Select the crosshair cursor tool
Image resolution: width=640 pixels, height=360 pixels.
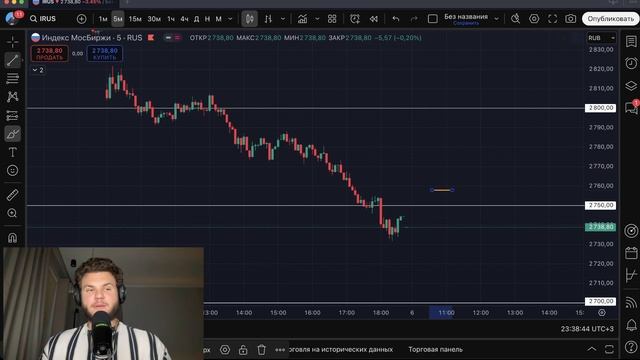(x=13, y=42)
